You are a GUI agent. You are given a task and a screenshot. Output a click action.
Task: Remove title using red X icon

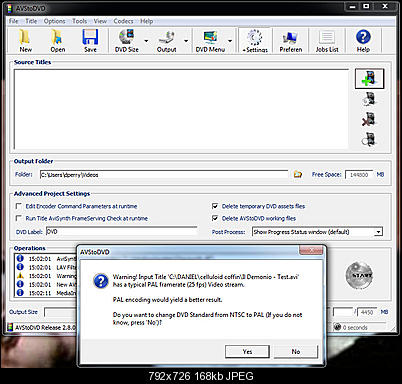click(369, 119)
